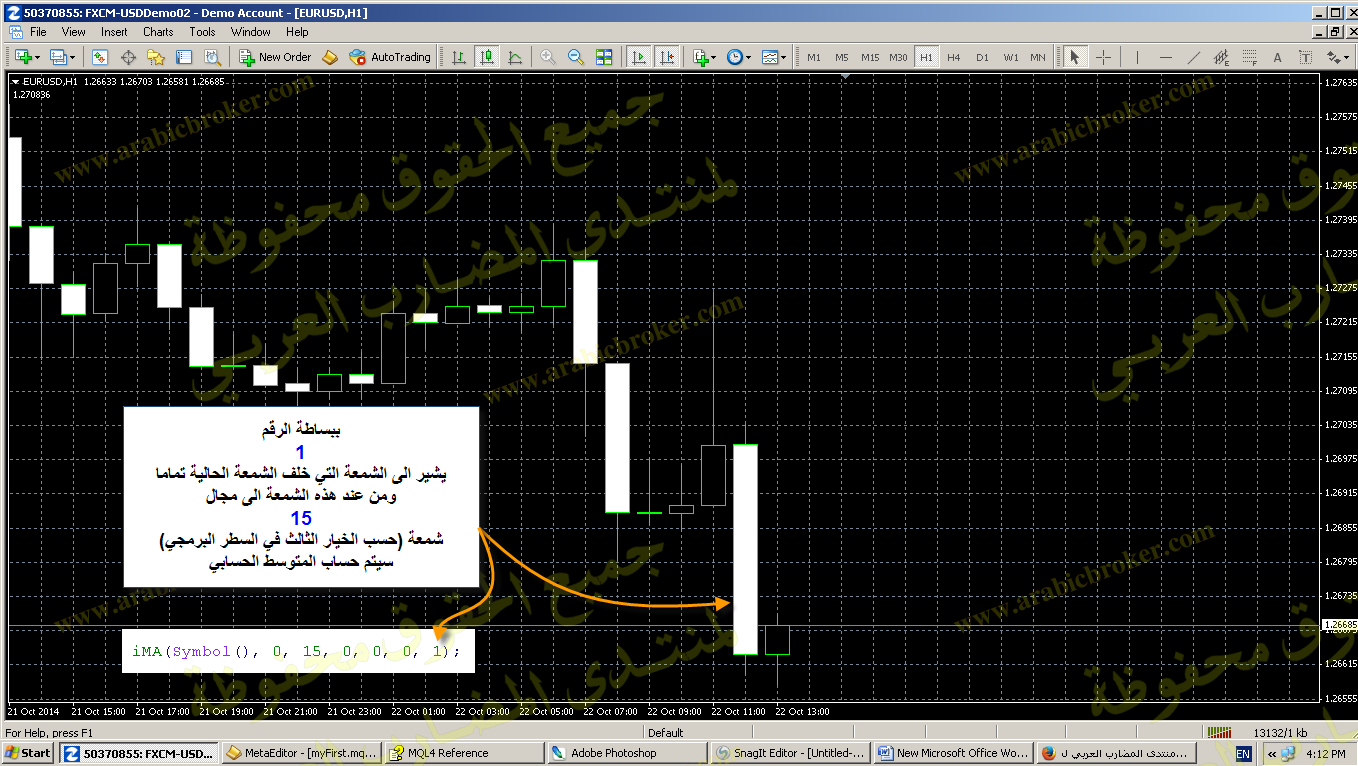The image size is (1358, 766).
Task: Switch timeframe to MN
Action: click(x=1038, y=57)
